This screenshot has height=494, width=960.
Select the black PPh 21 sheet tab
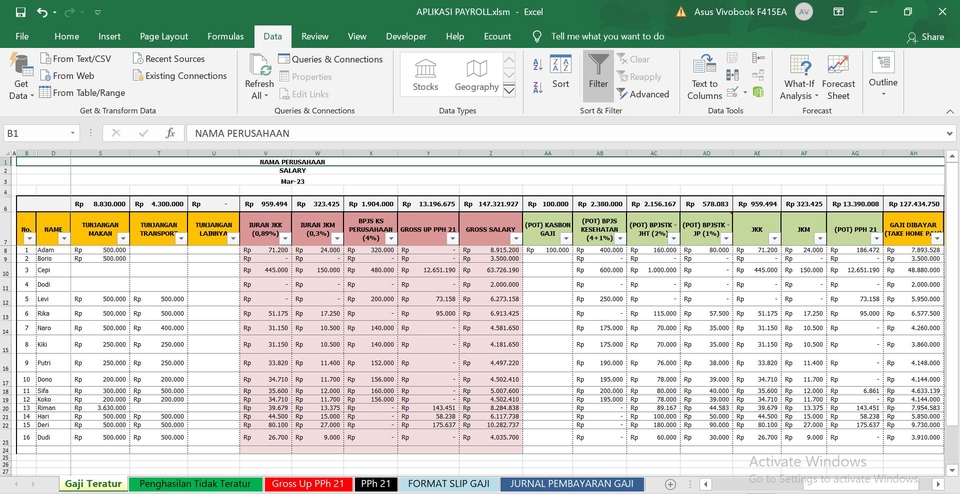pyautogui.click(x=375, y=484)
